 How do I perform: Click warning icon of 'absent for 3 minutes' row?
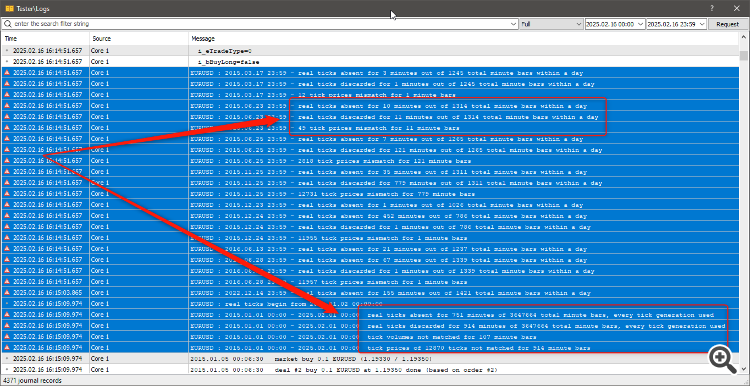click(x=7, y=73)
